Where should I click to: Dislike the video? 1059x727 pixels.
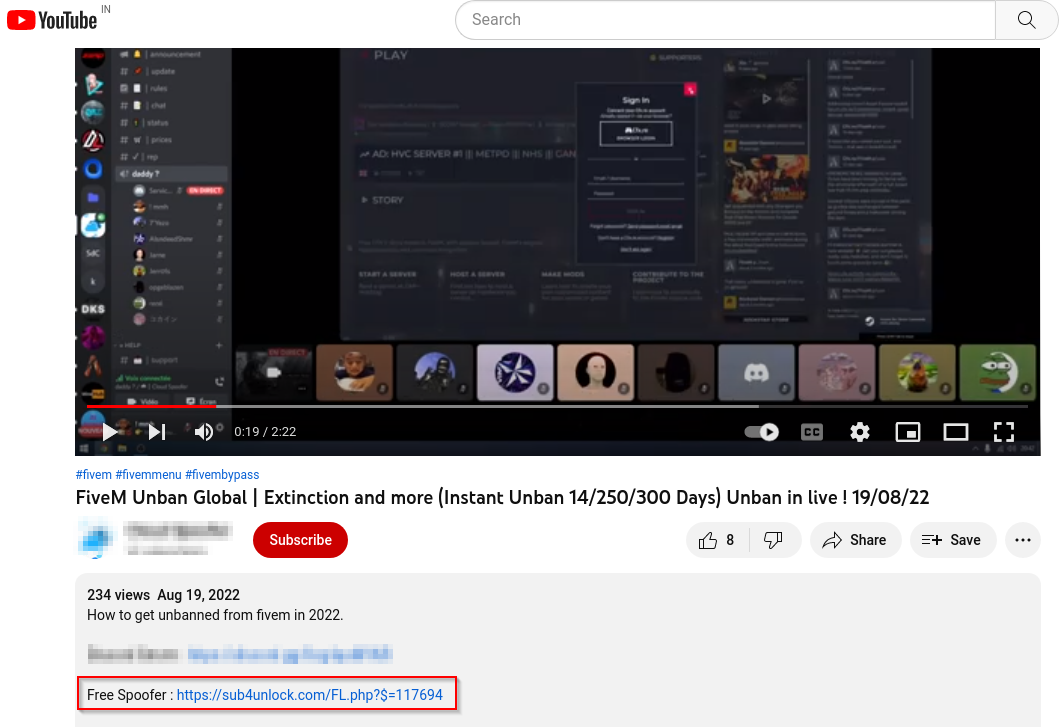tap(774, 539)
